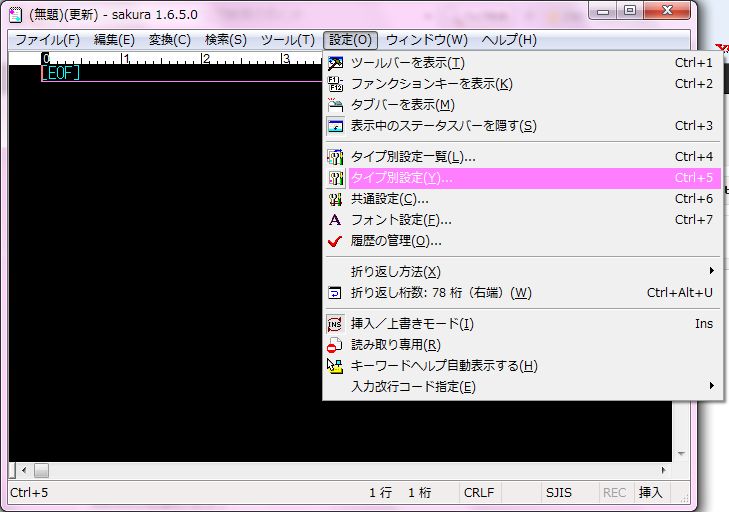Select 折り返し桁数: 78 桁（右端）entry

click(522, 293)
